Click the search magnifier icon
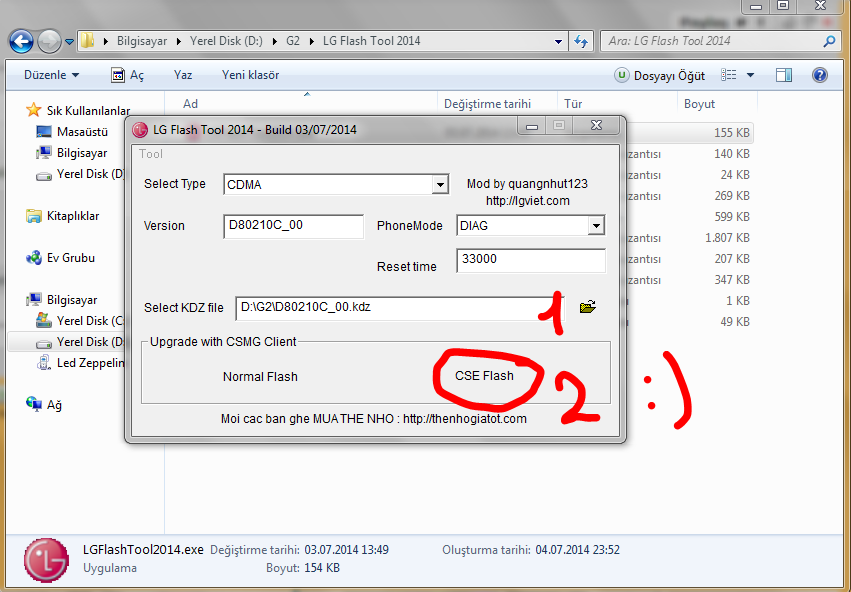The height and width of the screenshot is (592, 851). click(x=829, y=41)
